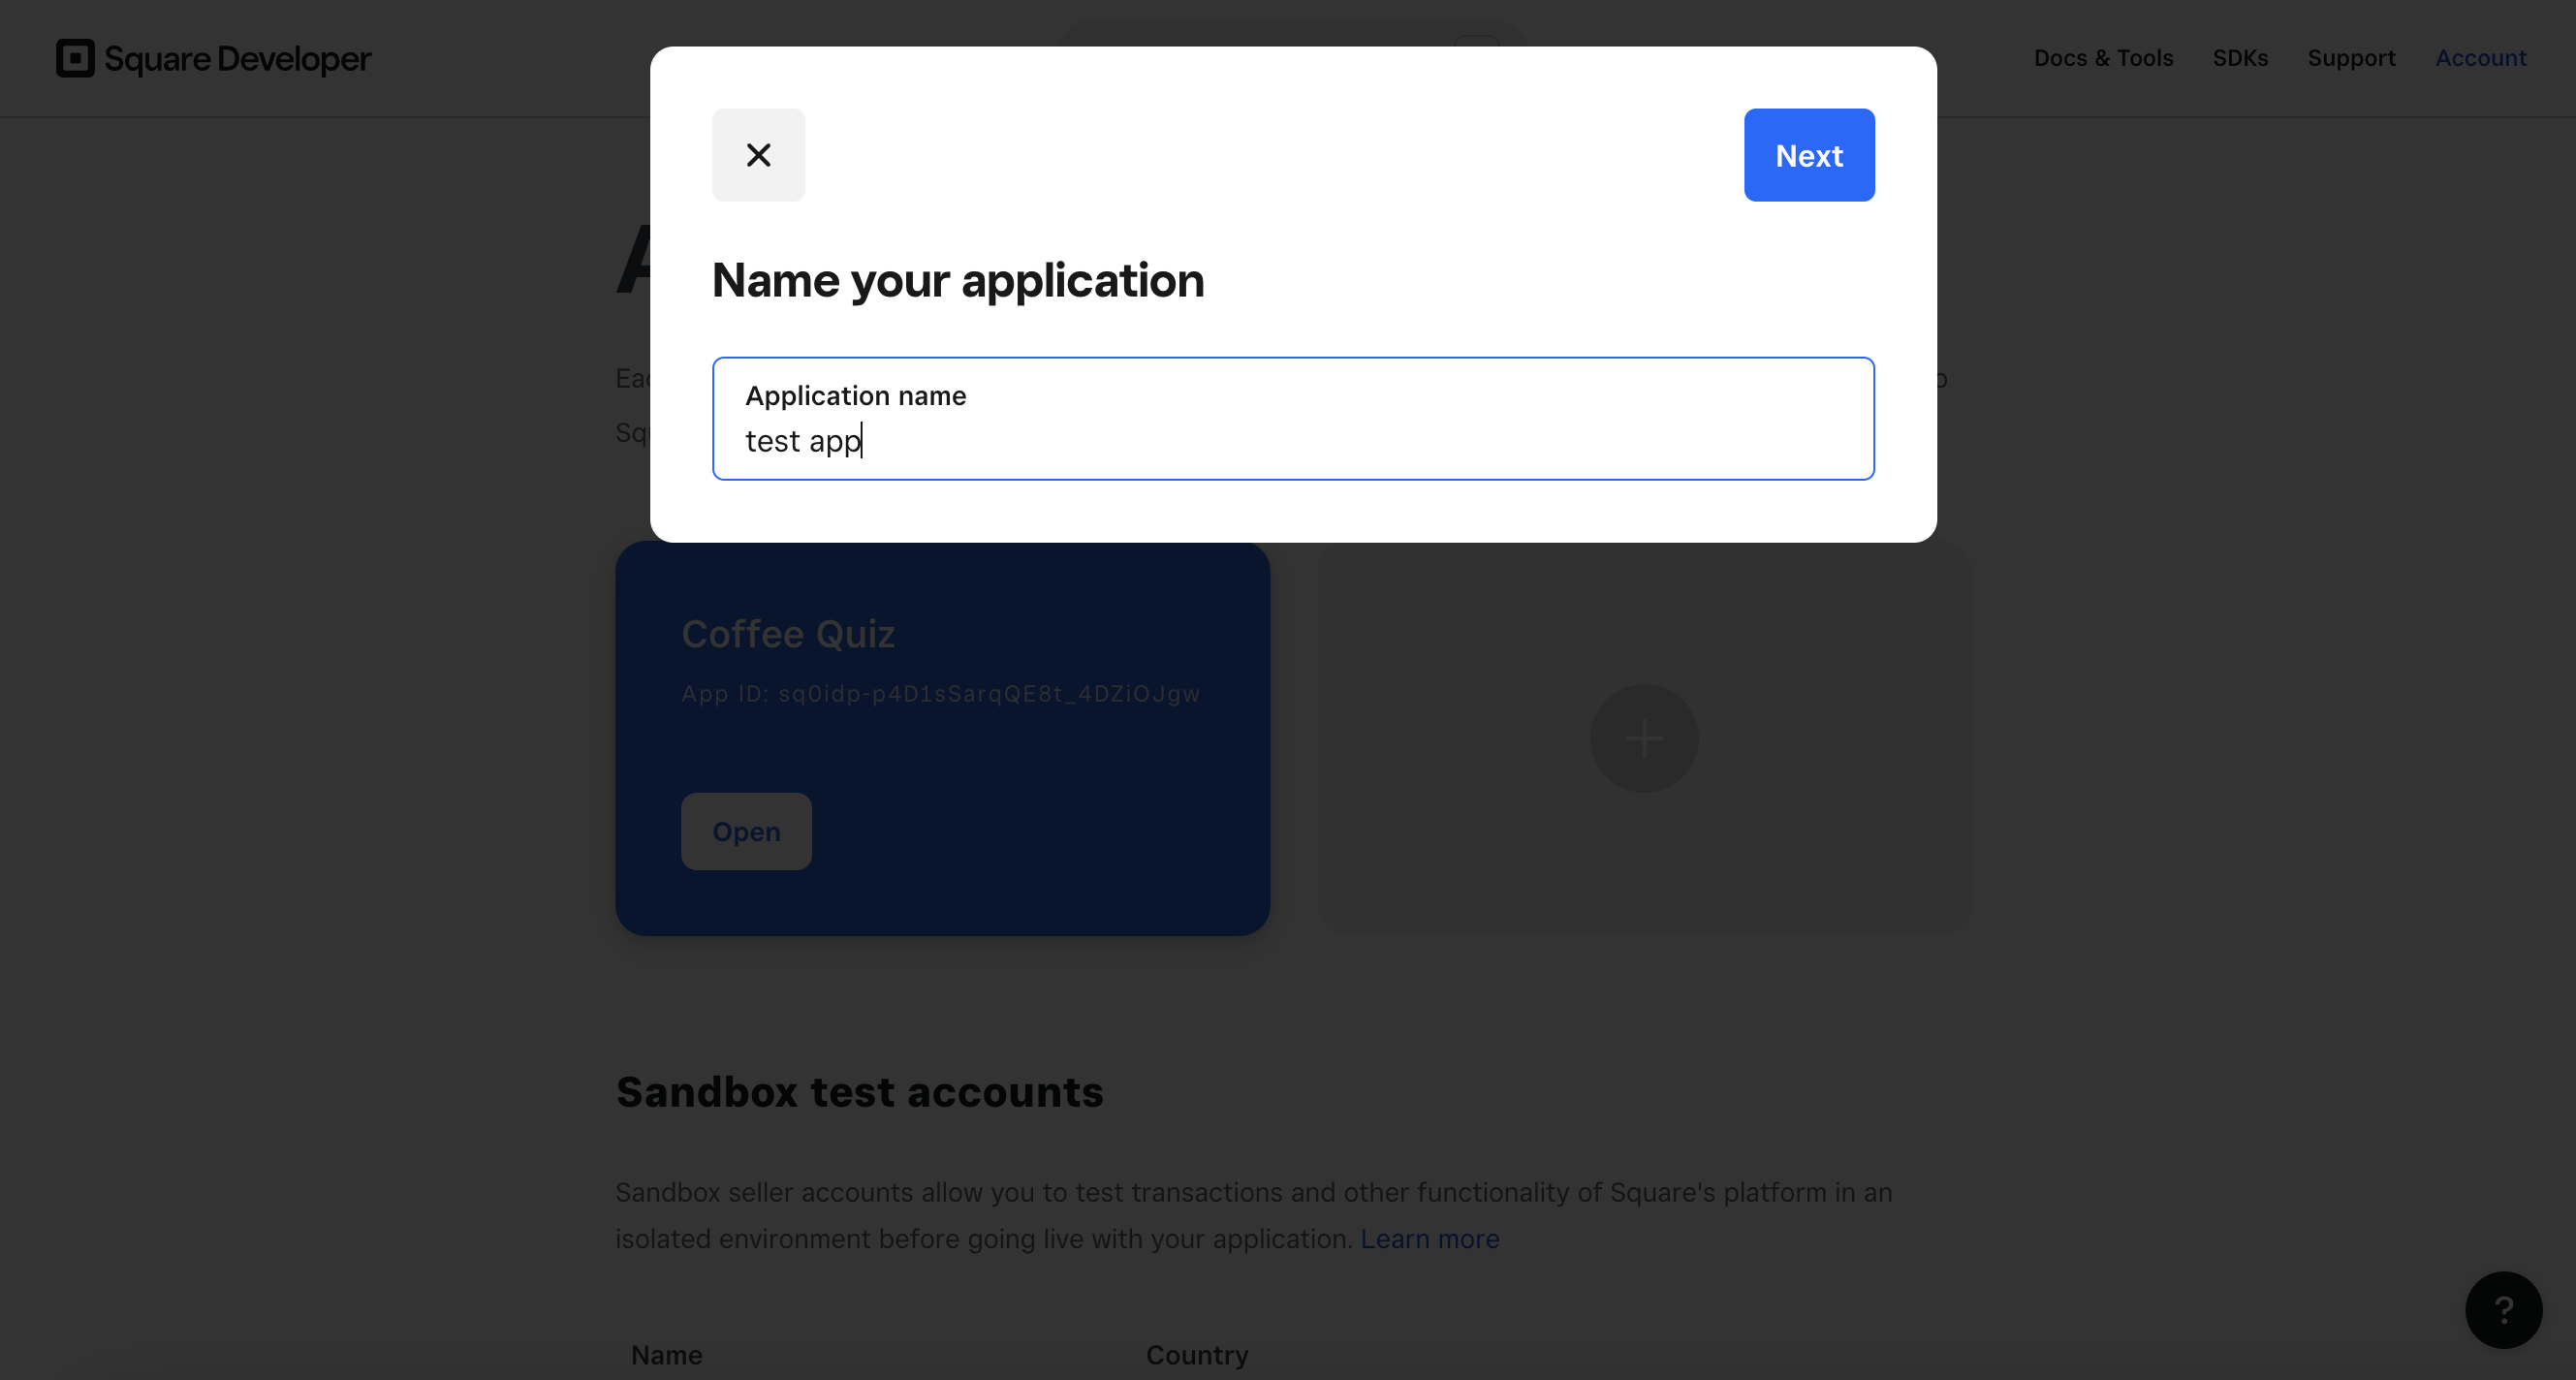Open the Docs & Tools menu
Screen dimensions: 2576x1380
(2103, 58)
